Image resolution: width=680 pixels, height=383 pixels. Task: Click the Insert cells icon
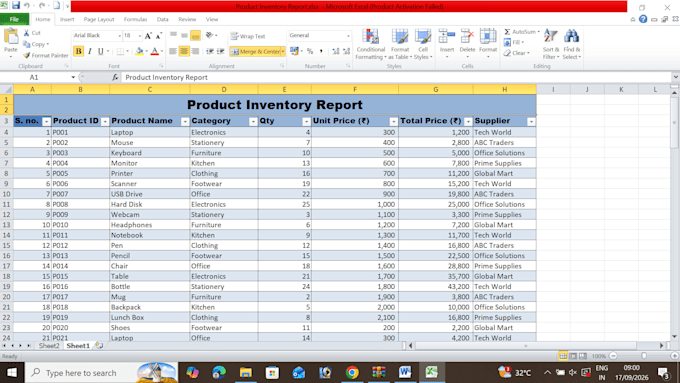(x=447, y=36)
